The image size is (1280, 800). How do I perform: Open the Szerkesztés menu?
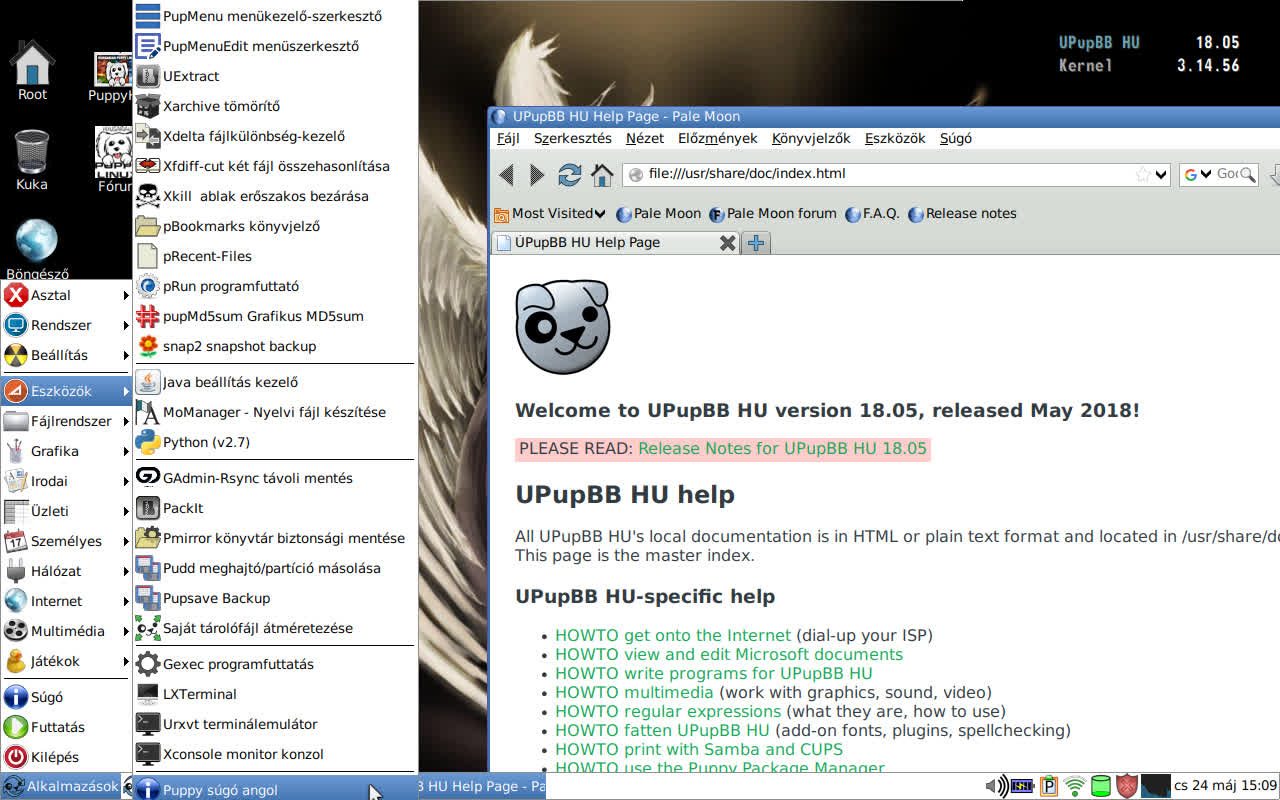[x=573, y=138]
